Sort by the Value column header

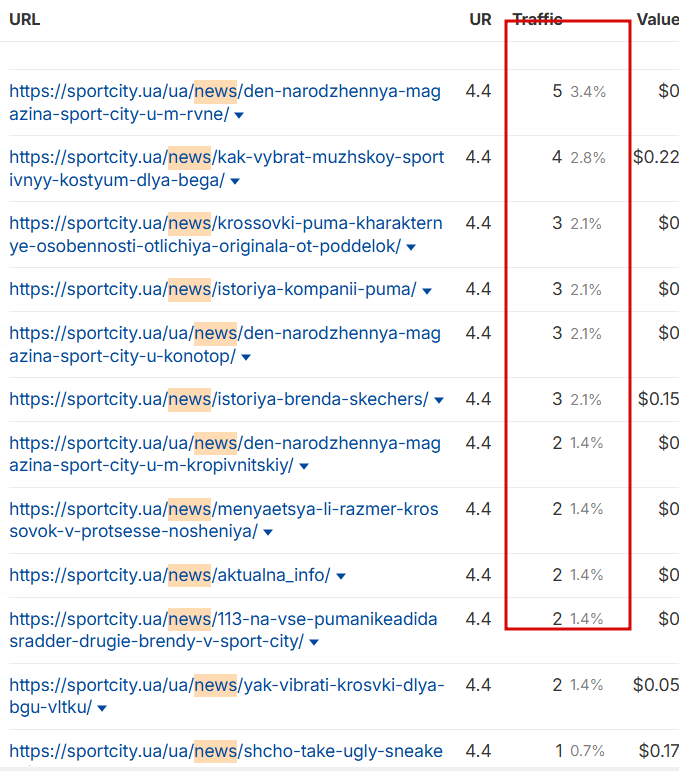tap(658, 20)
